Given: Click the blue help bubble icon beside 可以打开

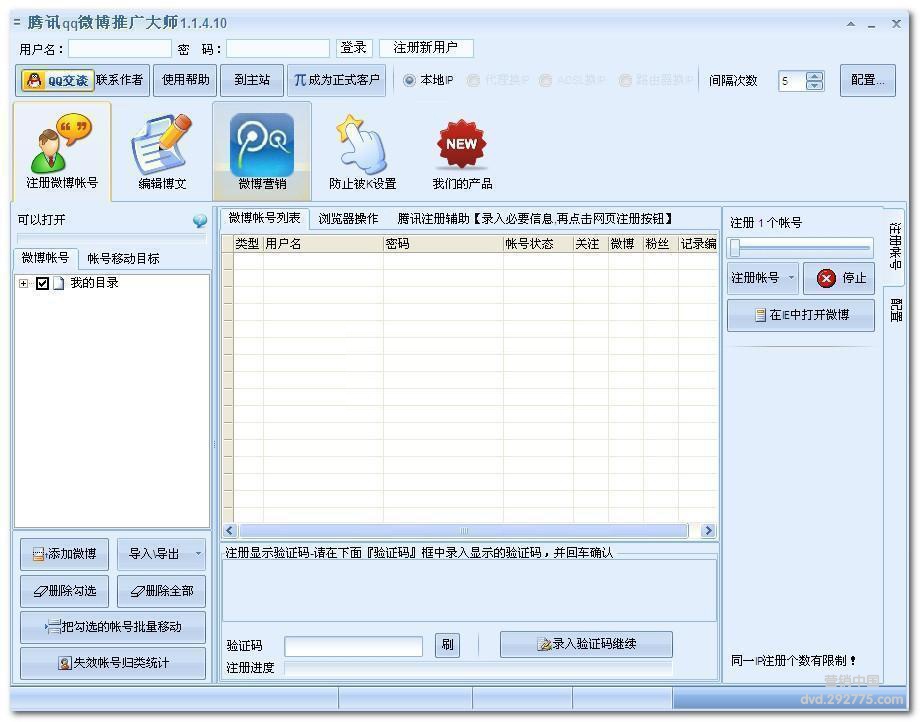Looking at the screenshot, I should click(200, 221).
